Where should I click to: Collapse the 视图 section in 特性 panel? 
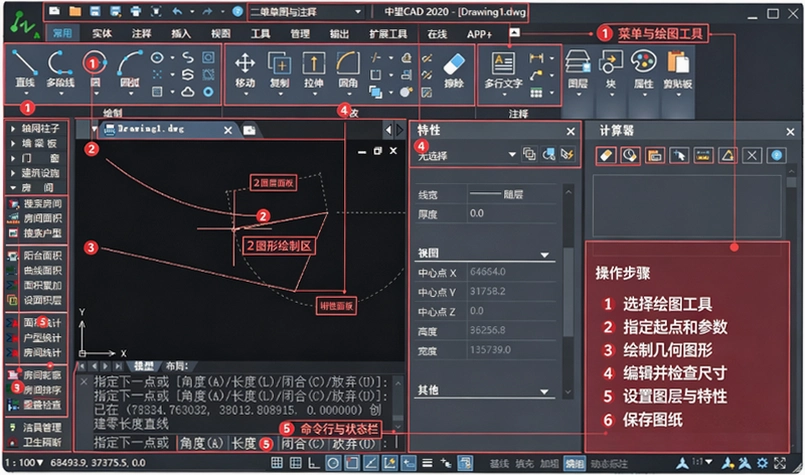pyautogui.click(x=544, y=255)
